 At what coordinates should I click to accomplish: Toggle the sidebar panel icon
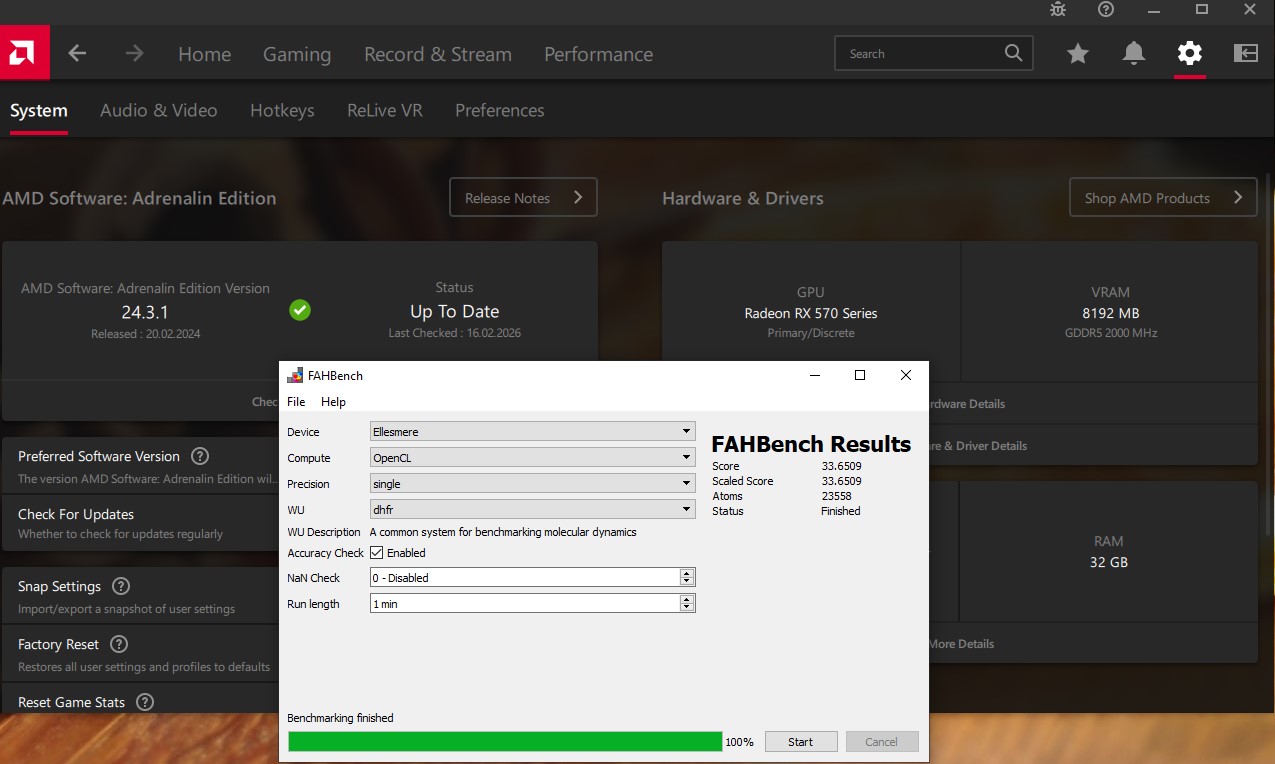click(x=1246, y=54)
